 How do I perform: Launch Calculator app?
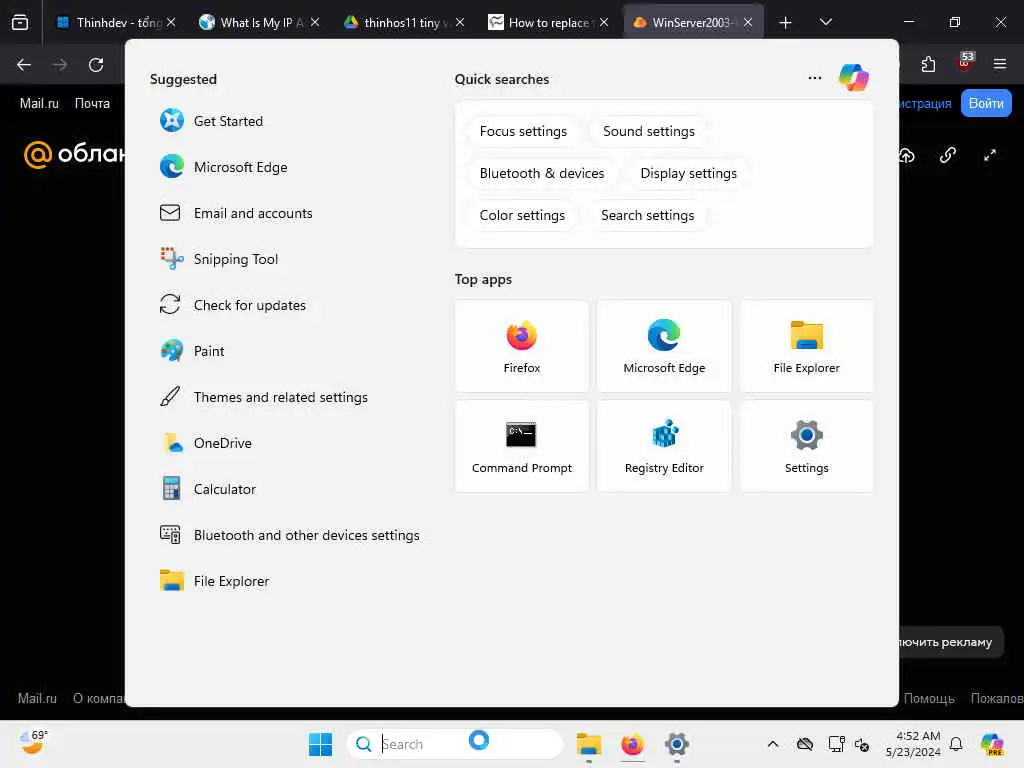point(208,489)
